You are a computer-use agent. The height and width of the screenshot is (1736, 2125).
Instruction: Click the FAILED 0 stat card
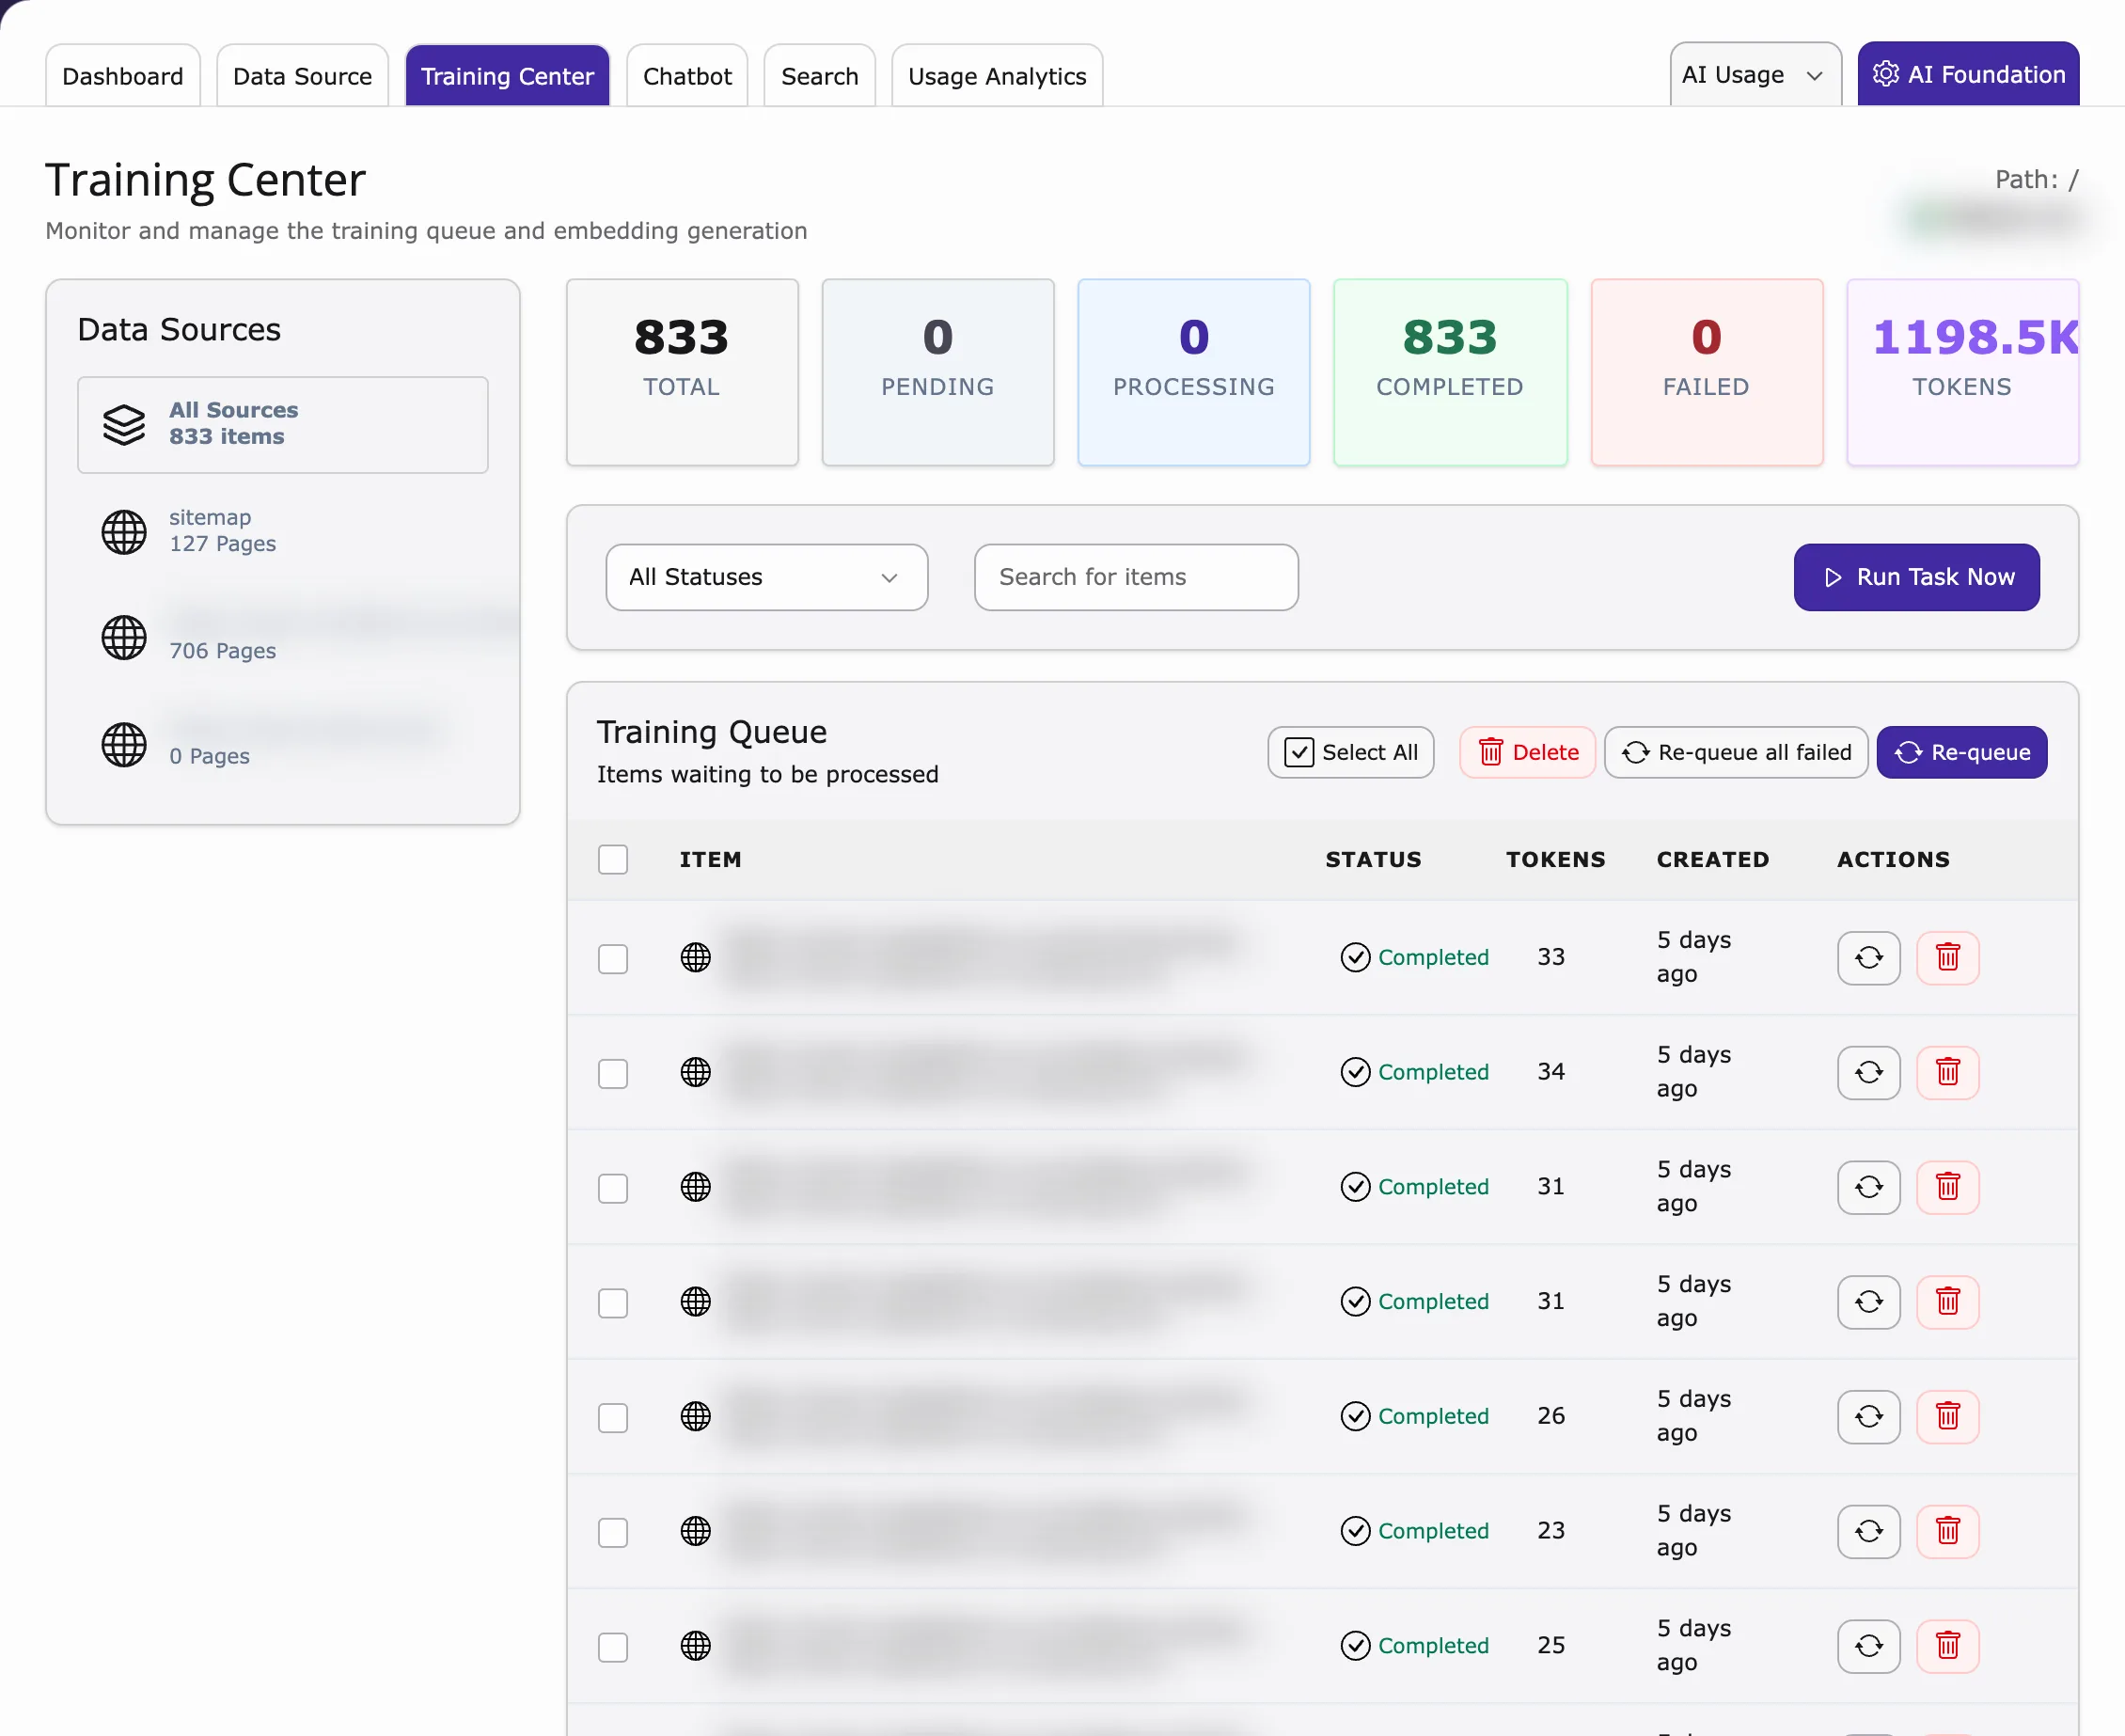(1706, 372)
